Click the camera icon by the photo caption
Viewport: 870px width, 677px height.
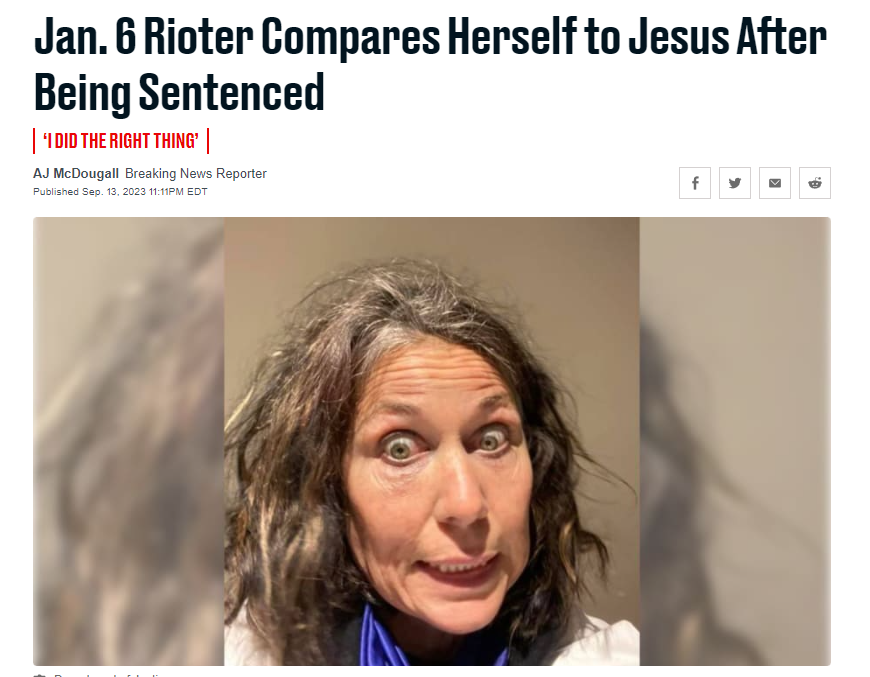(x=39, y=675)
